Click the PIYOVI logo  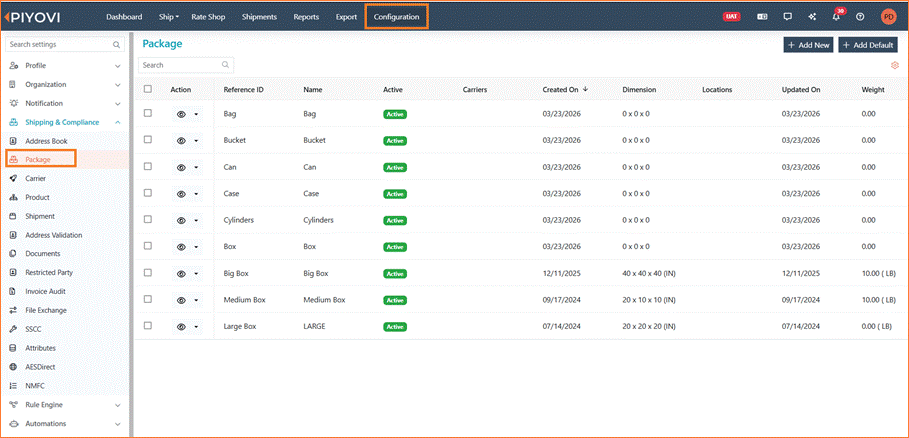click(32, 17)
